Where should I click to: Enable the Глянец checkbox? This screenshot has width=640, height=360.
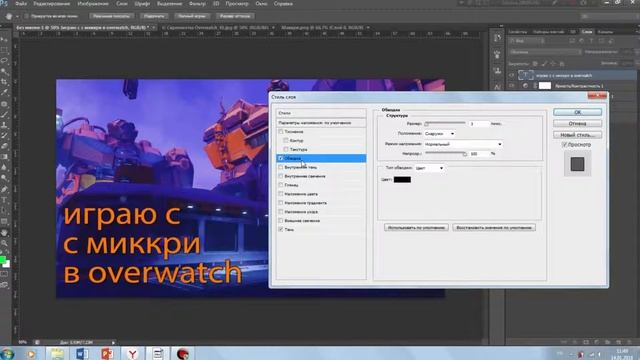281,185
